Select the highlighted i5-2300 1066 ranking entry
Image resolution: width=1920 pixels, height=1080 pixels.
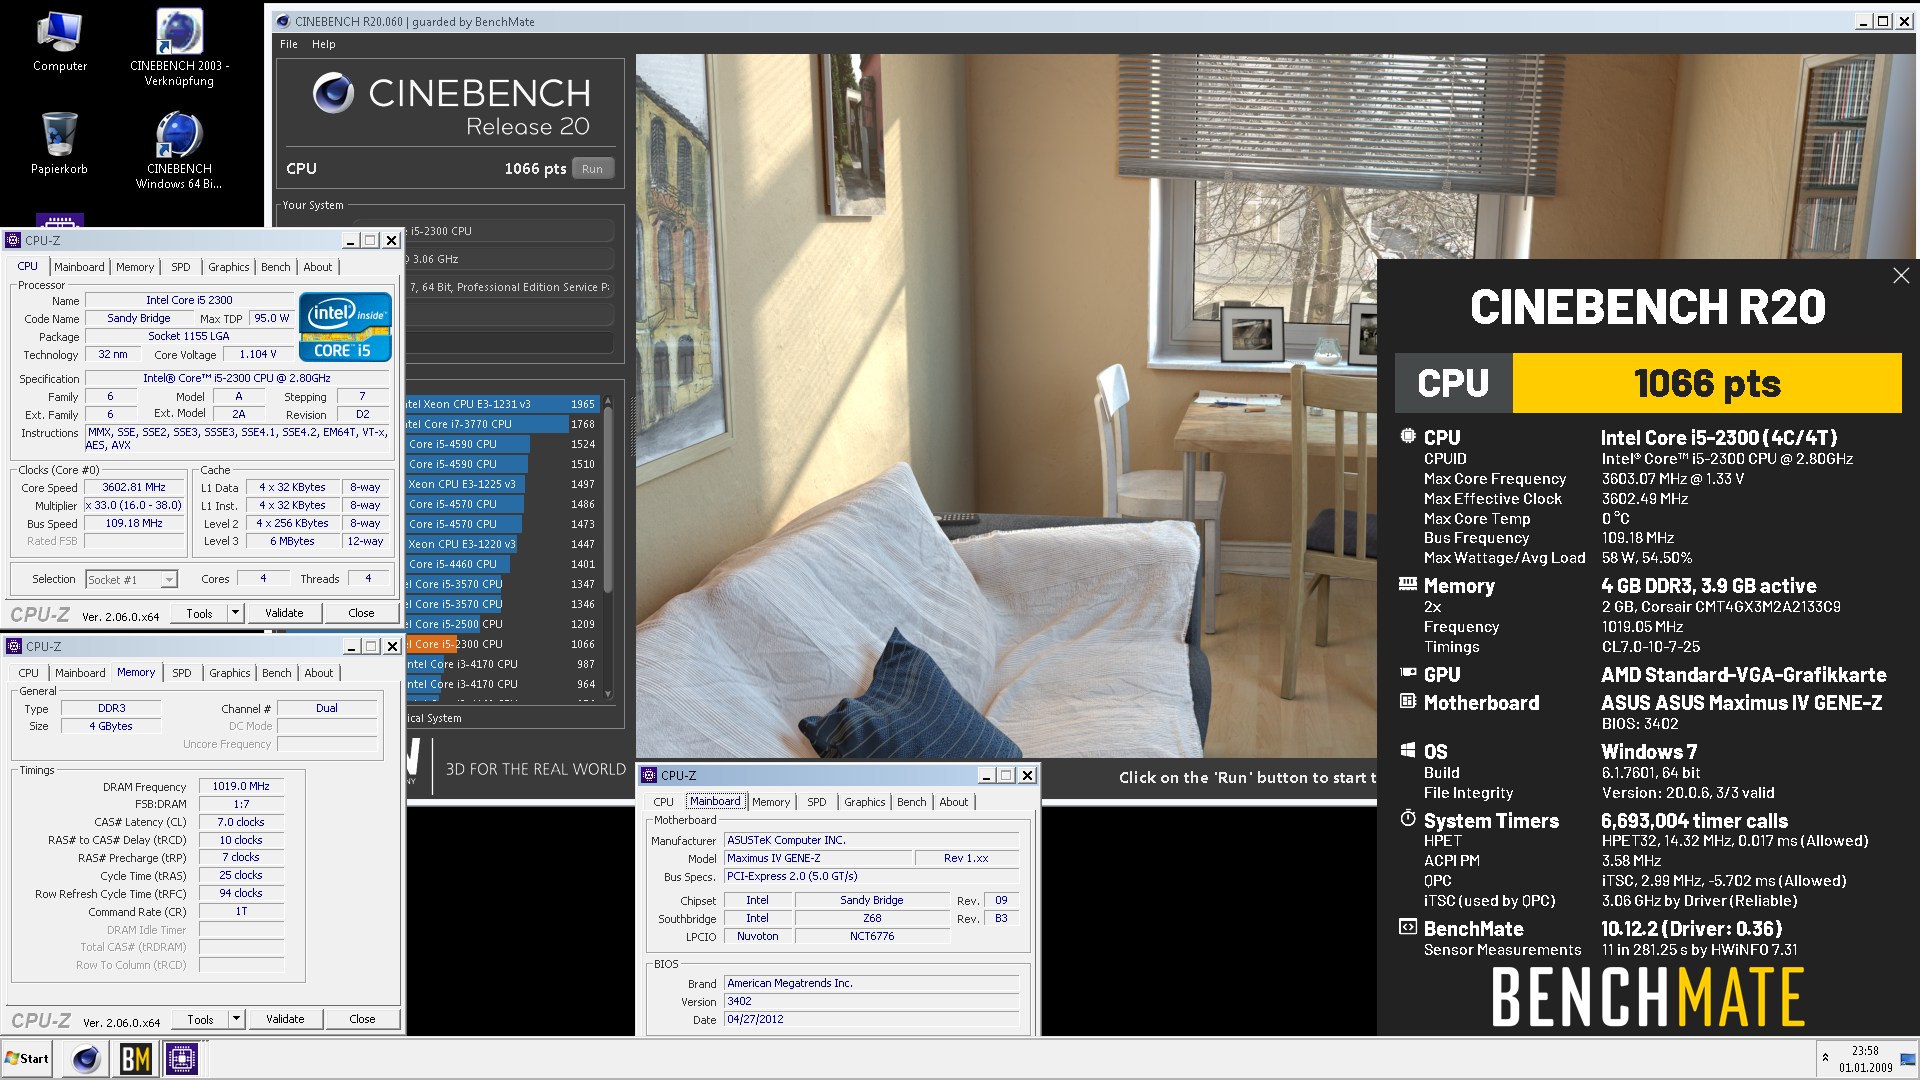[x=502, y=644]
